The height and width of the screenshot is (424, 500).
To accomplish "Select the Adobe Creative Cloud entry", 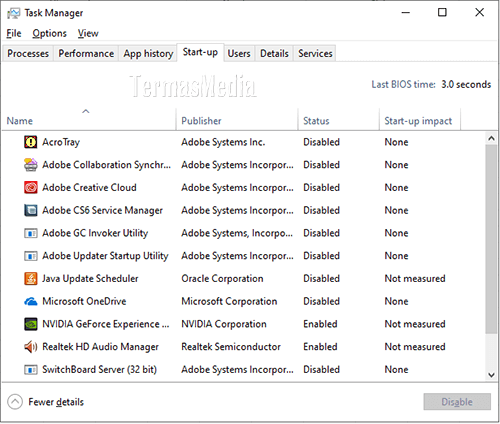I will coord(89,187).
